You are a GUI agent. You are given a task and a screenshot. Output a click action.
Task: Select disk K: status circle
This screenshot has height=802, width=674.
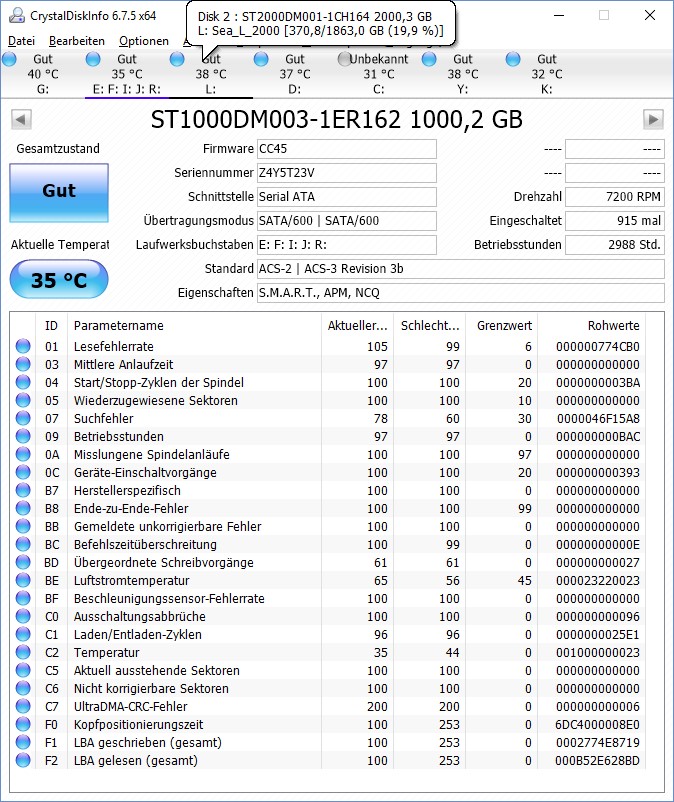(513, 59)
